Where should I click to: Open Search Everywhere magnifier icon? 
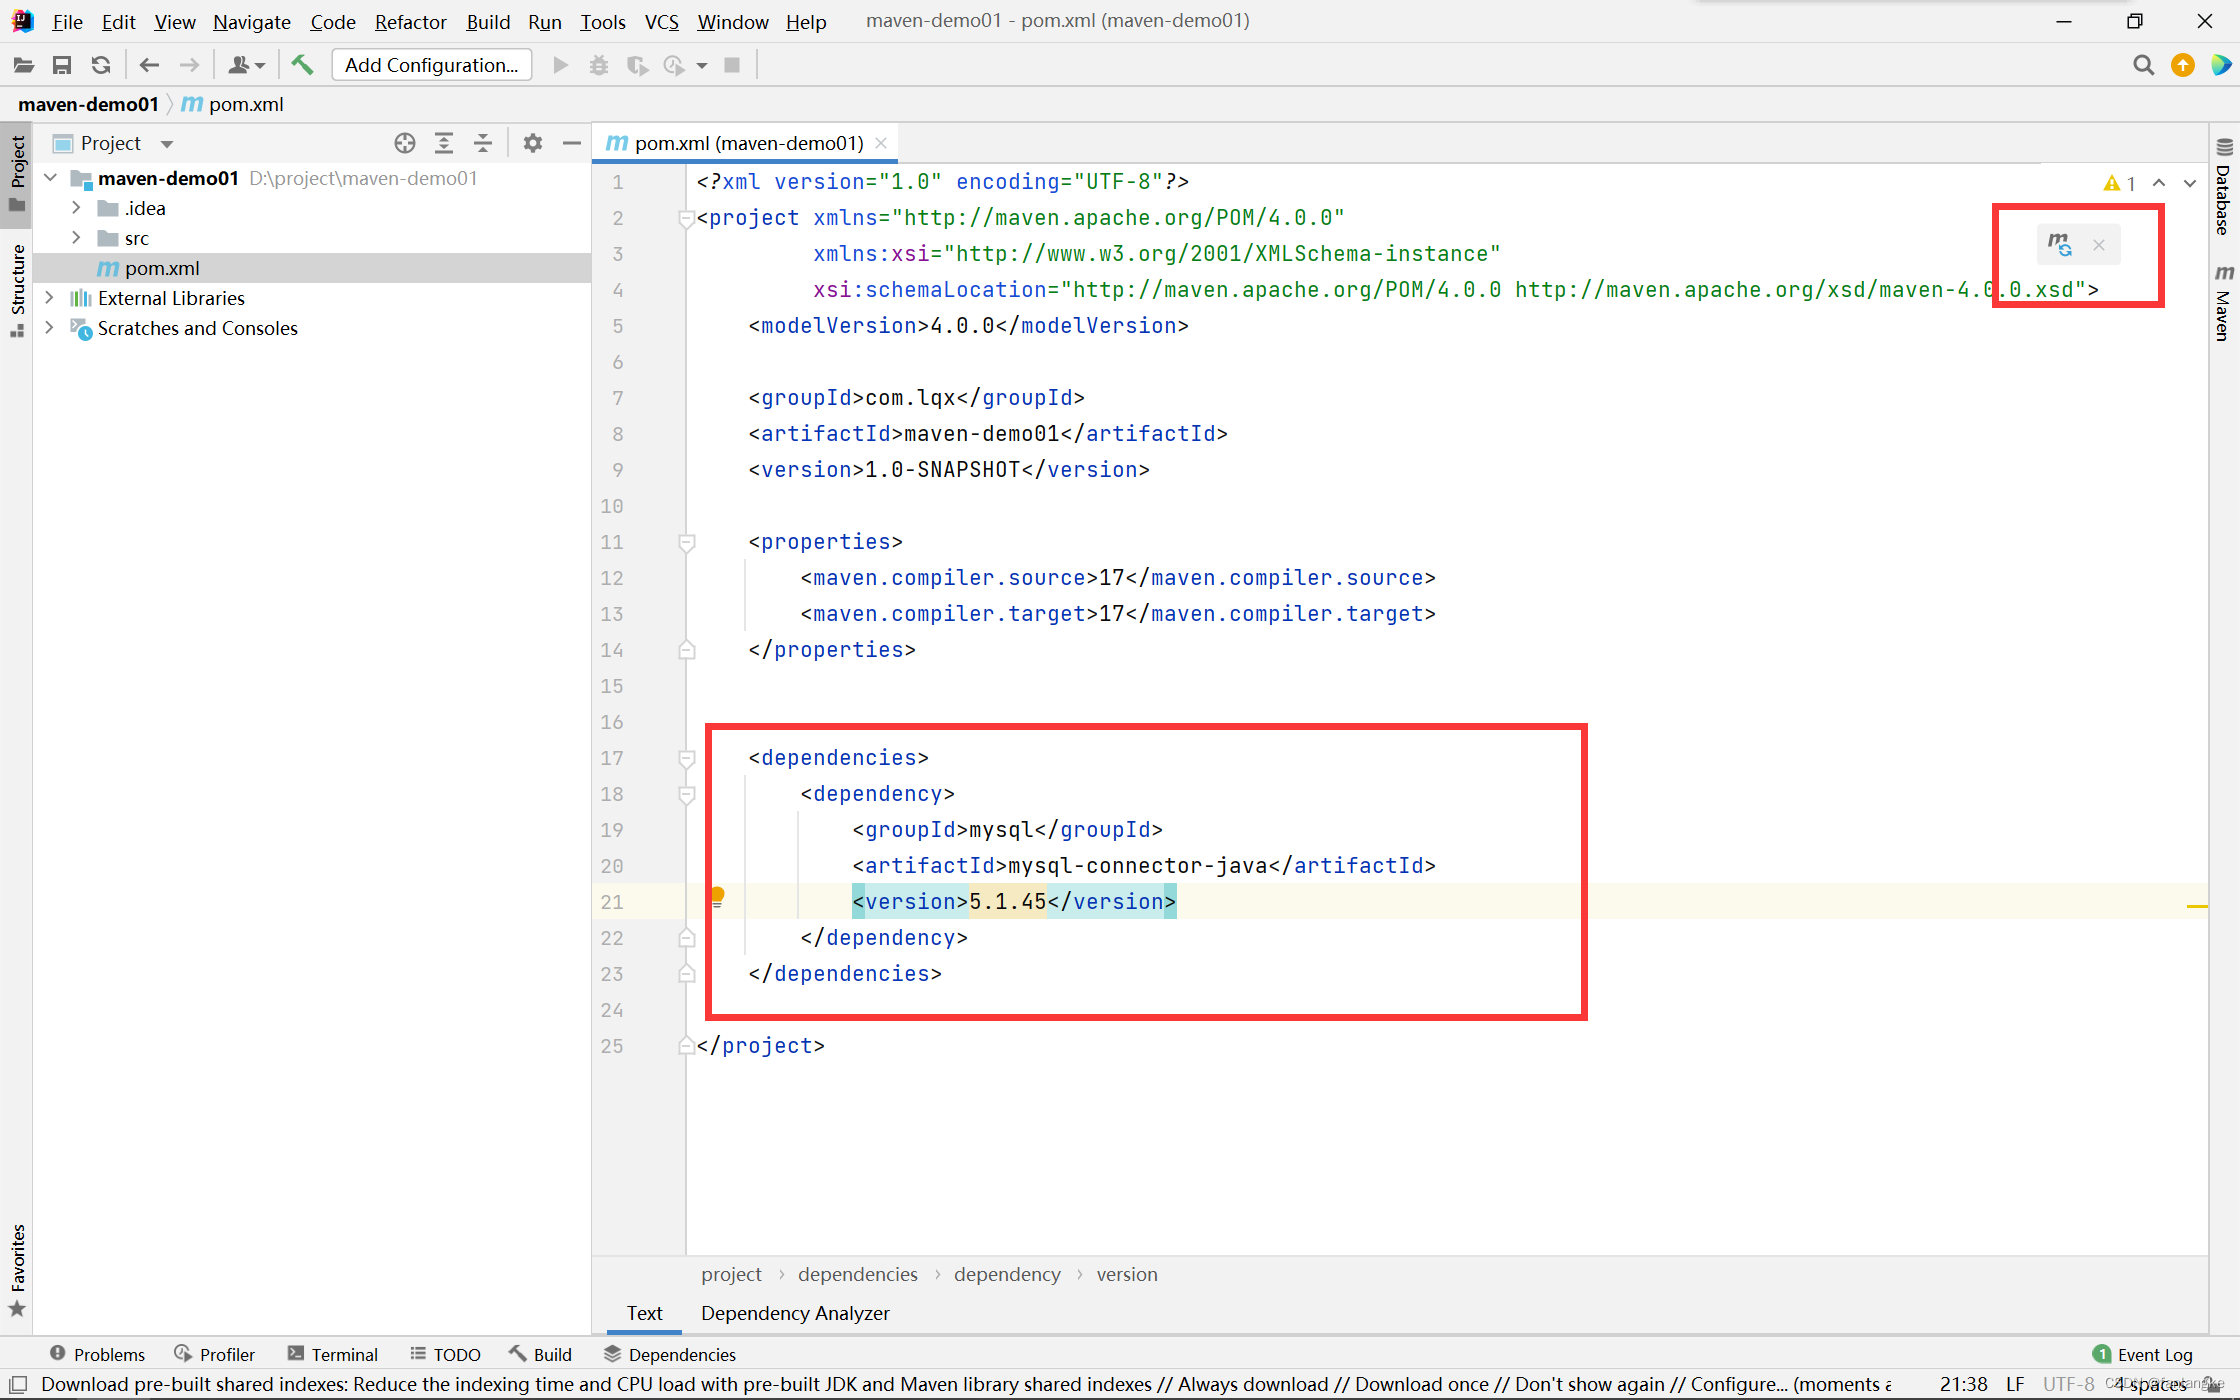tap(2143, 65)
